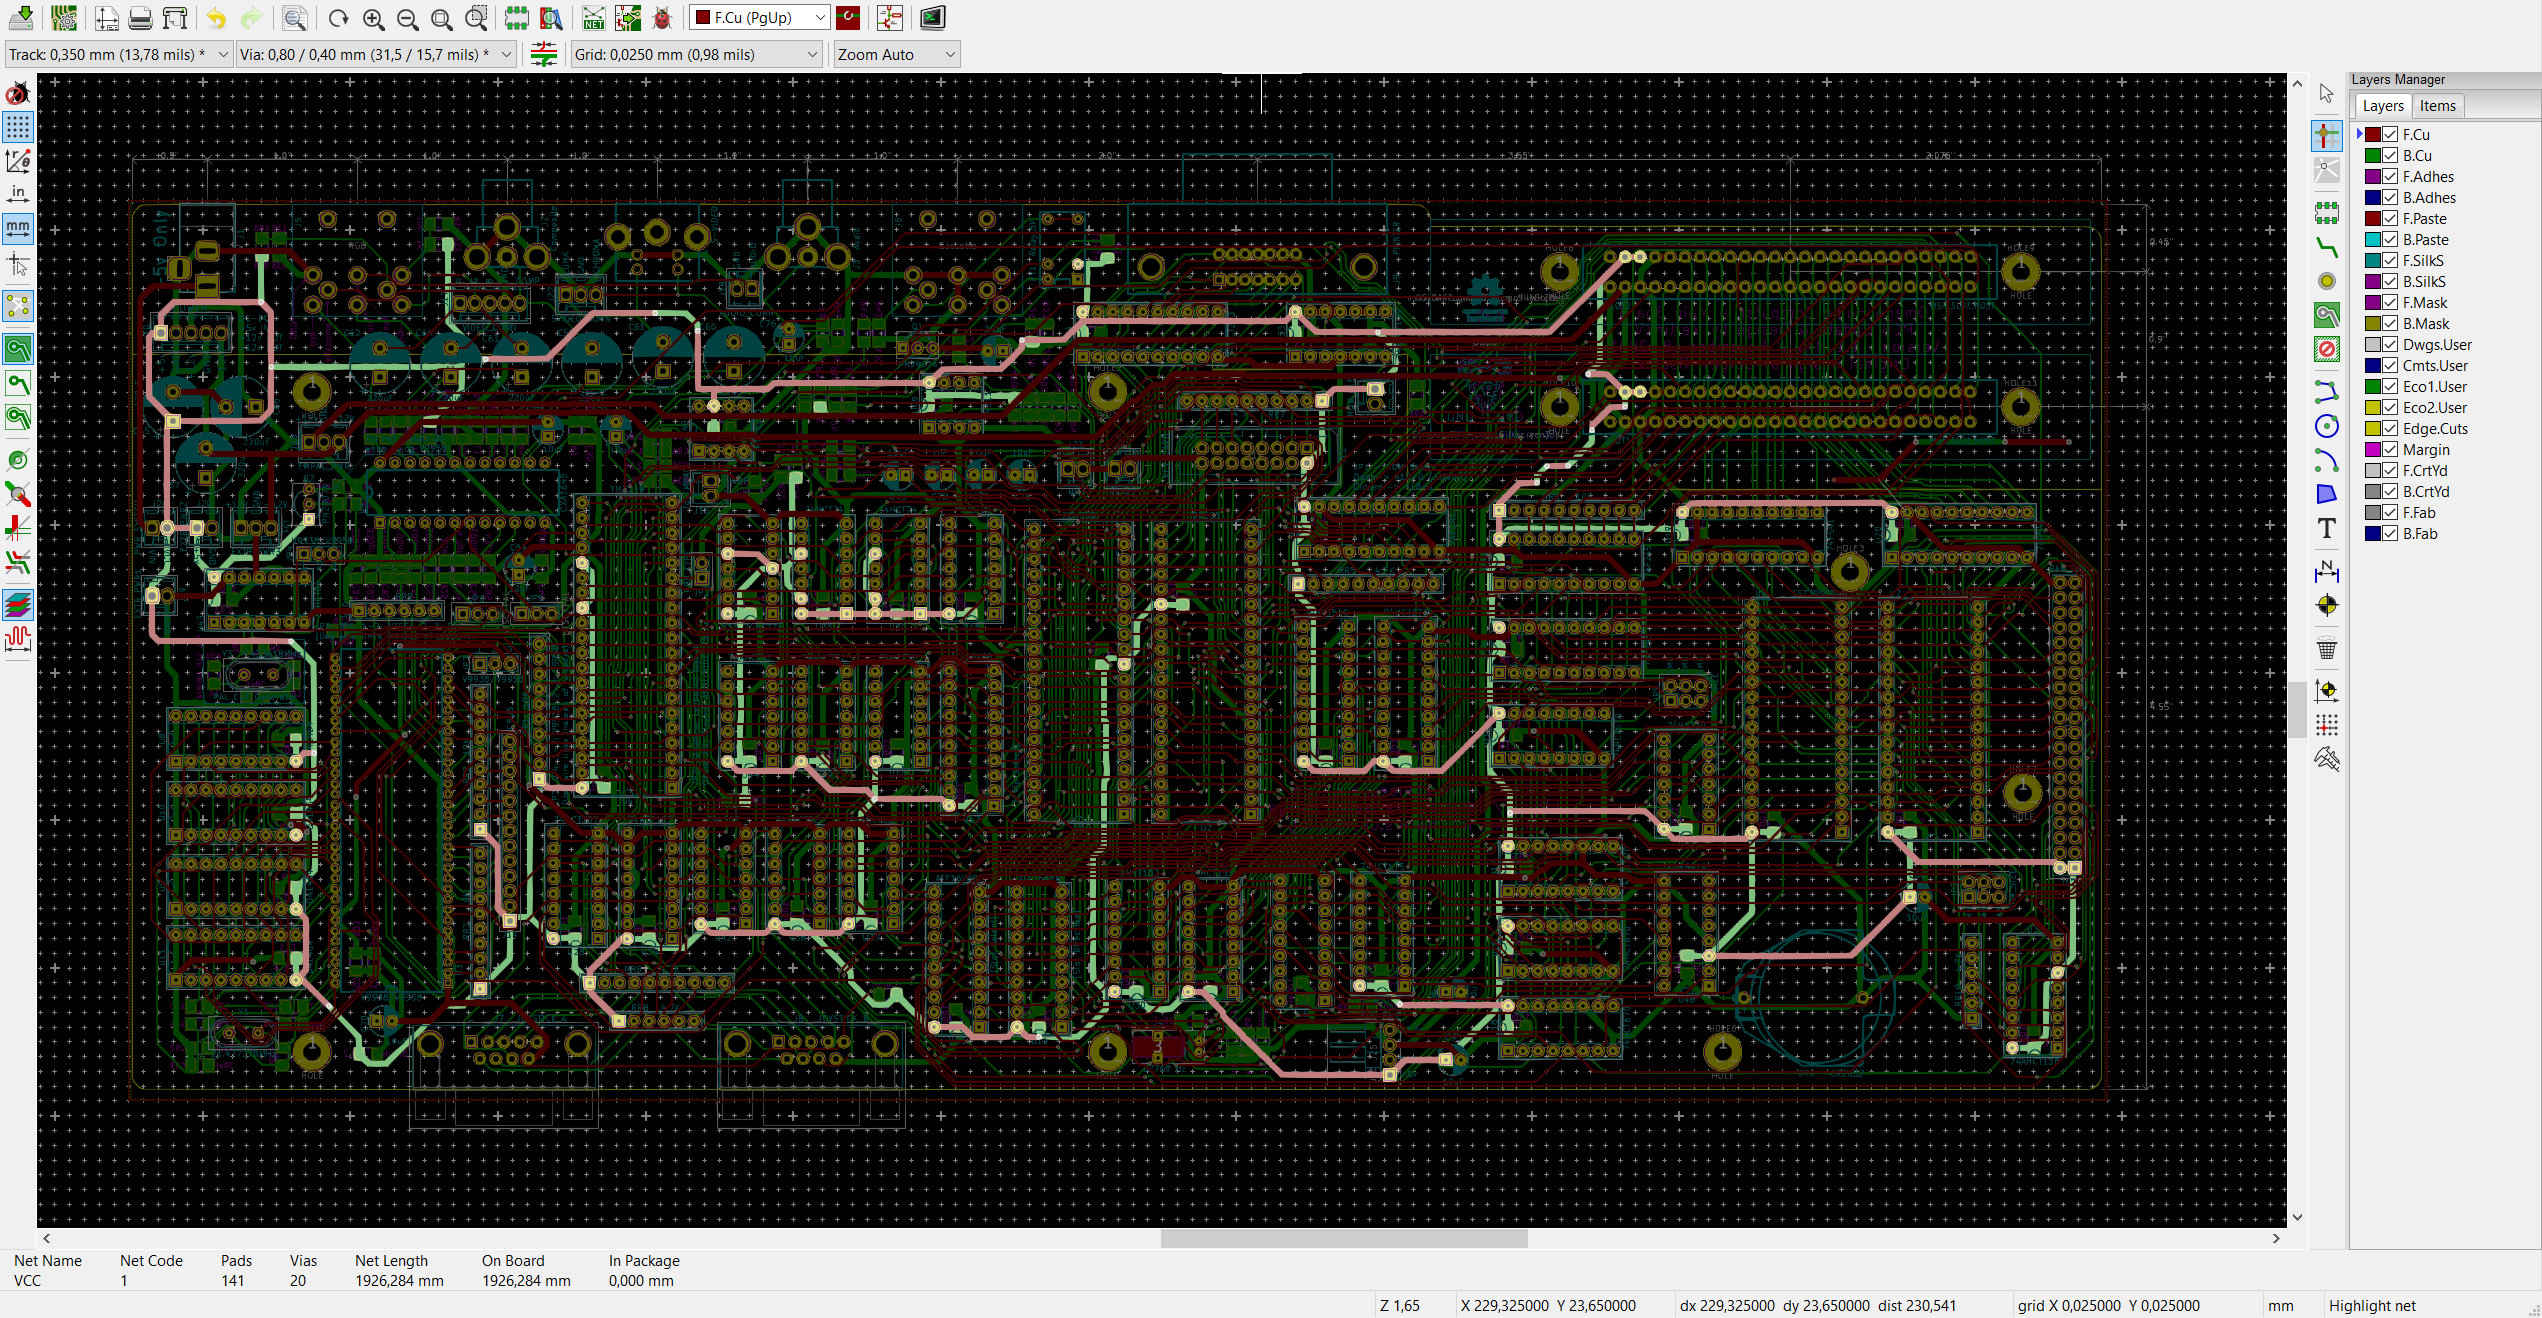Toggle board ratsnest display
Image resolution: width=2542 pixels, height=1318 pixels.
[x=18, y=306]
